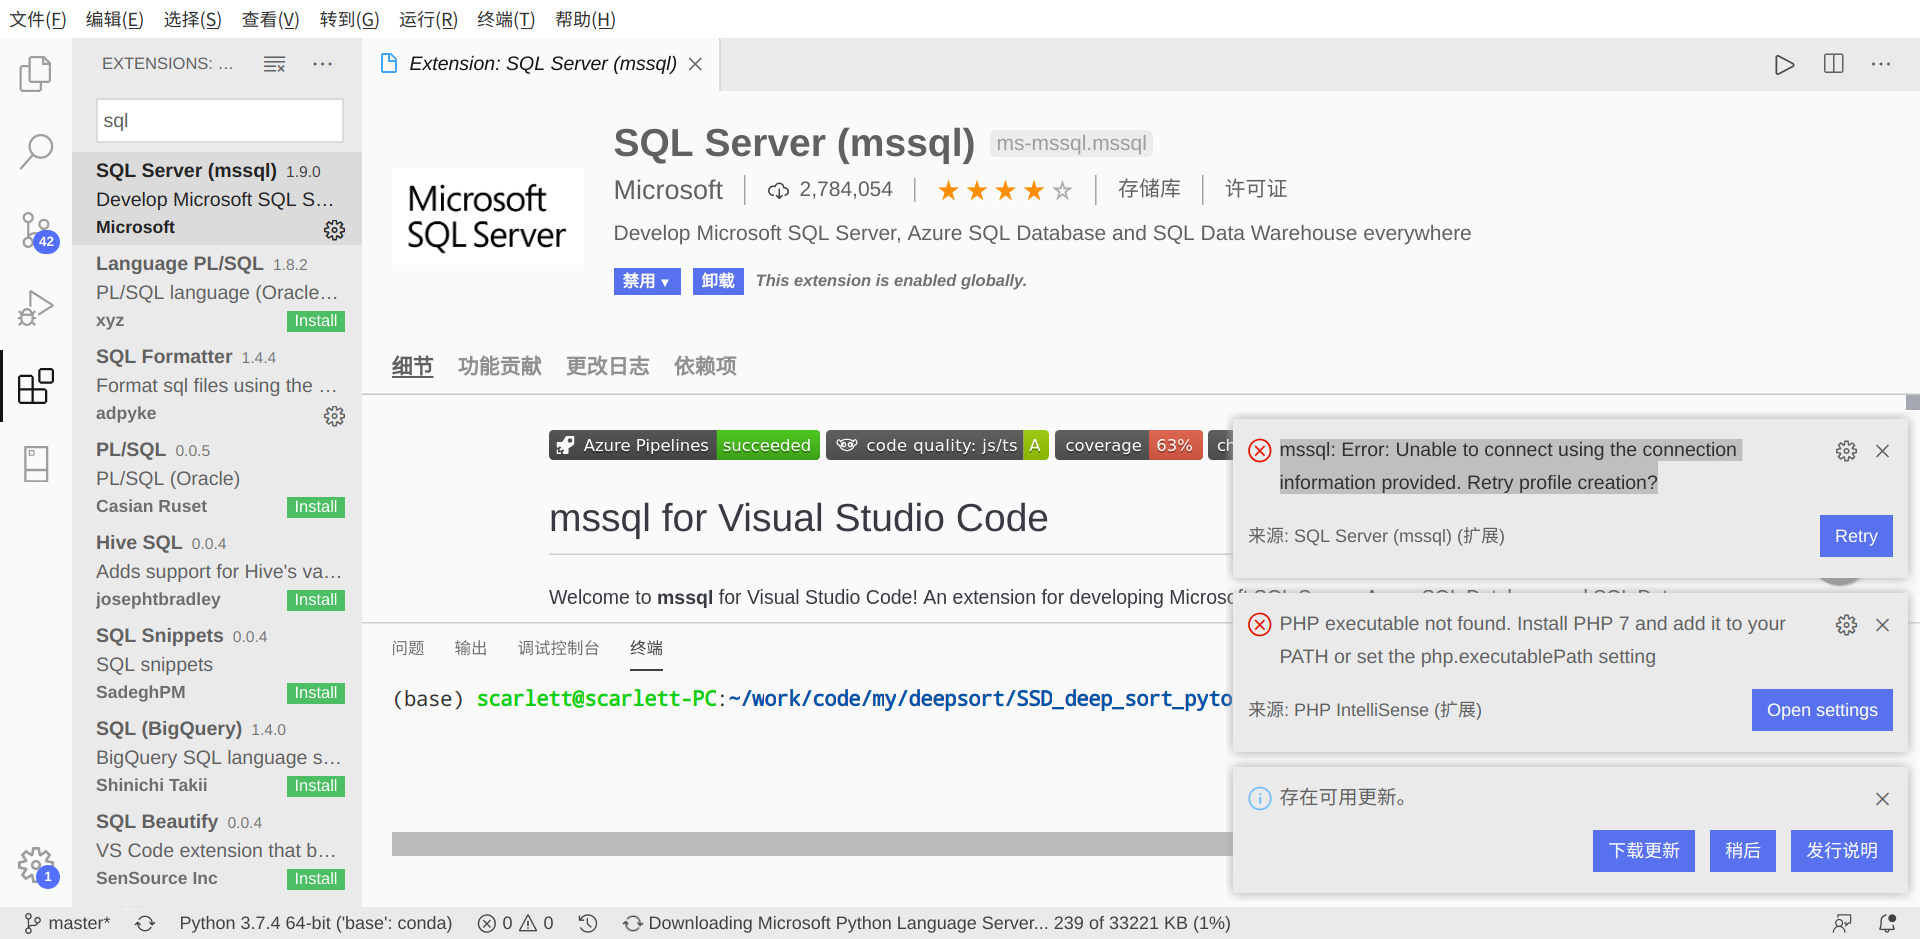Click the synchronize icon next to master* branch
Image resolution: width=1920 pixels, height=939 pixels.
(146, 923)
